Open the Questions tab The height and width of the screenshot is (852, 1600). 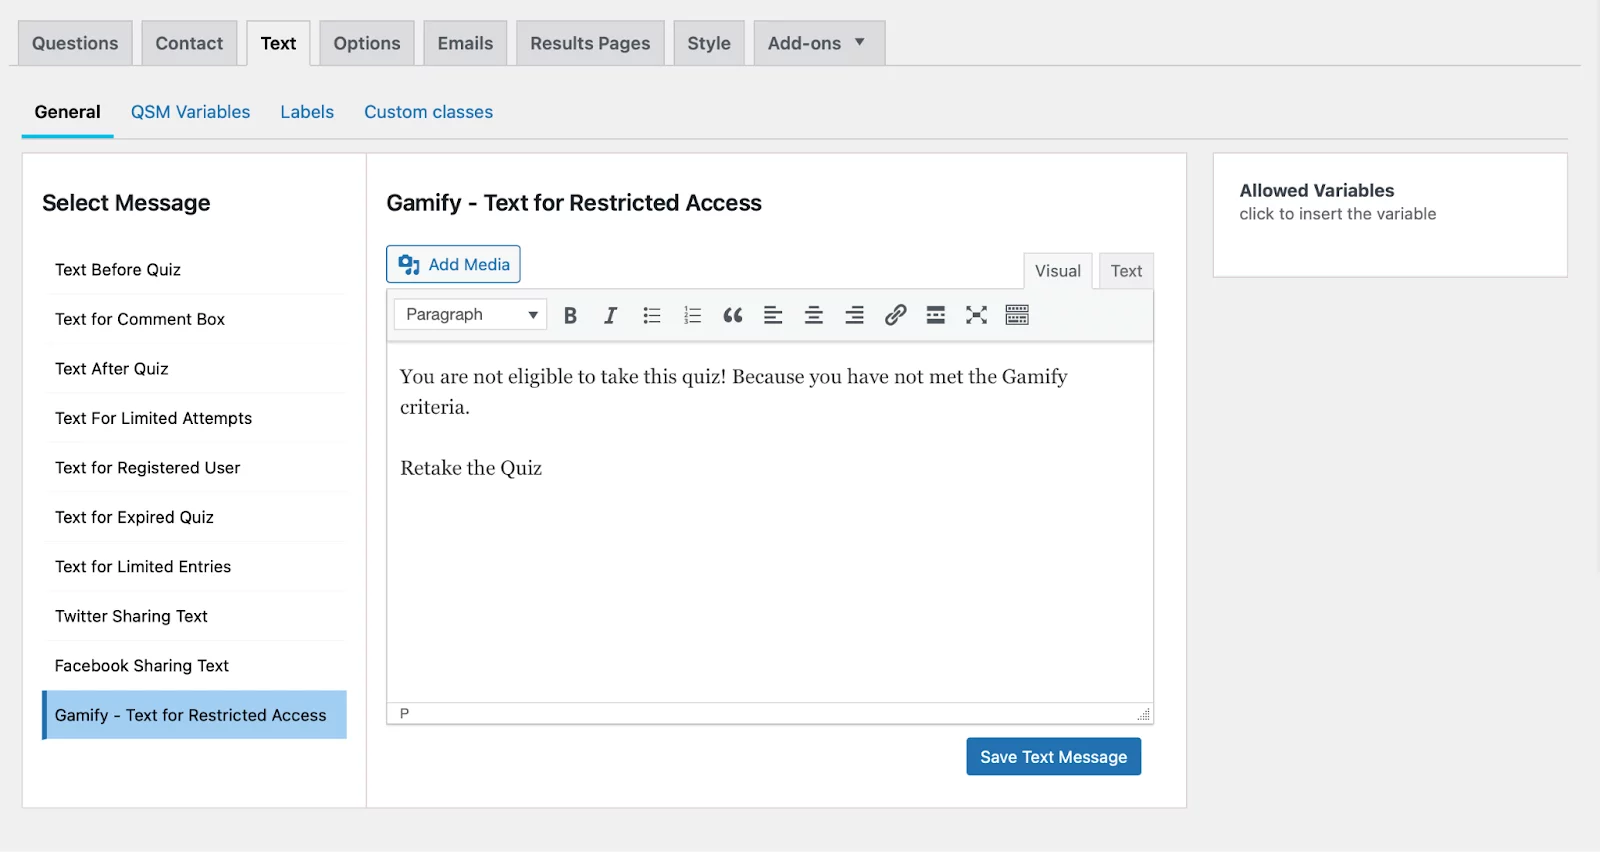click(75, 43)
